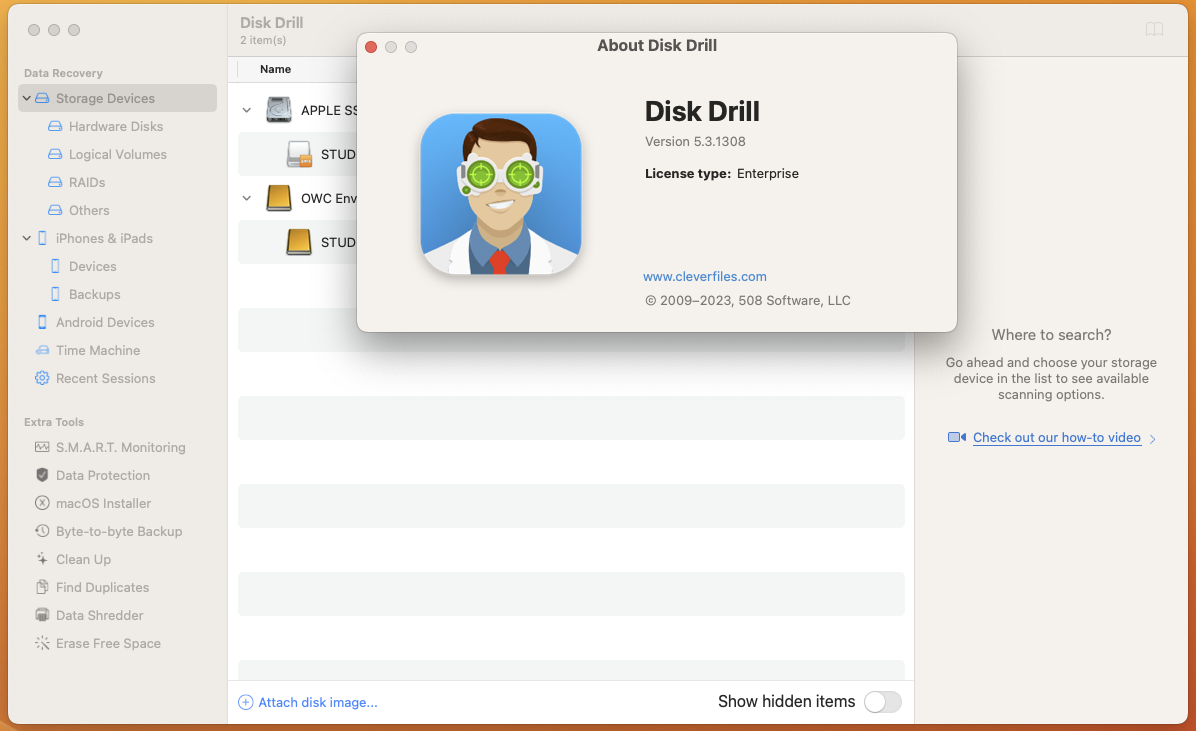This screenshot has height=731, width=1196.
Task: Click the help book icon in the toolbar
Action: coord(1154,30)
